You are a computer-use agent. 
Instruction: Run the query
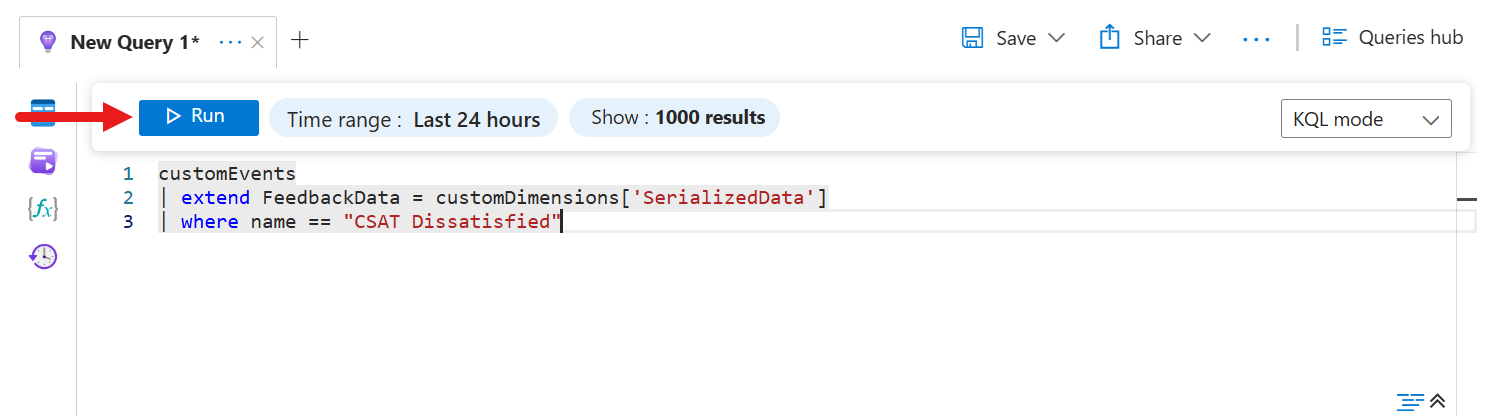point(198,117)
